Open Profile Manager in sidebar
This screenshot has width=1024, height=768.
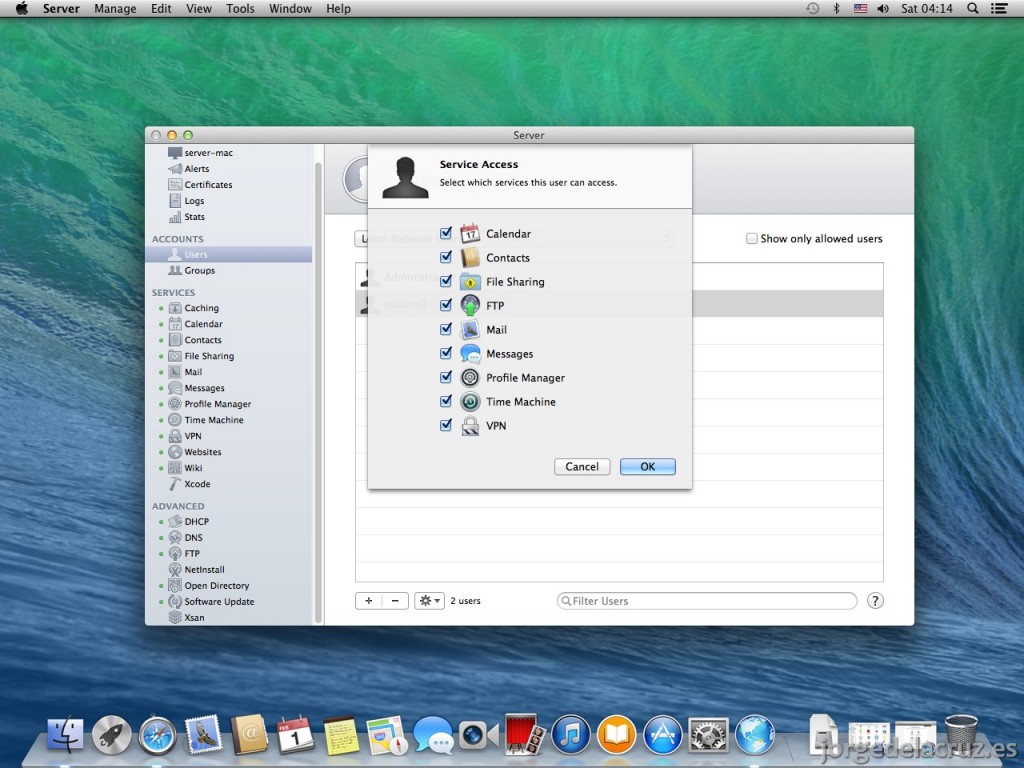coord(210,404)
